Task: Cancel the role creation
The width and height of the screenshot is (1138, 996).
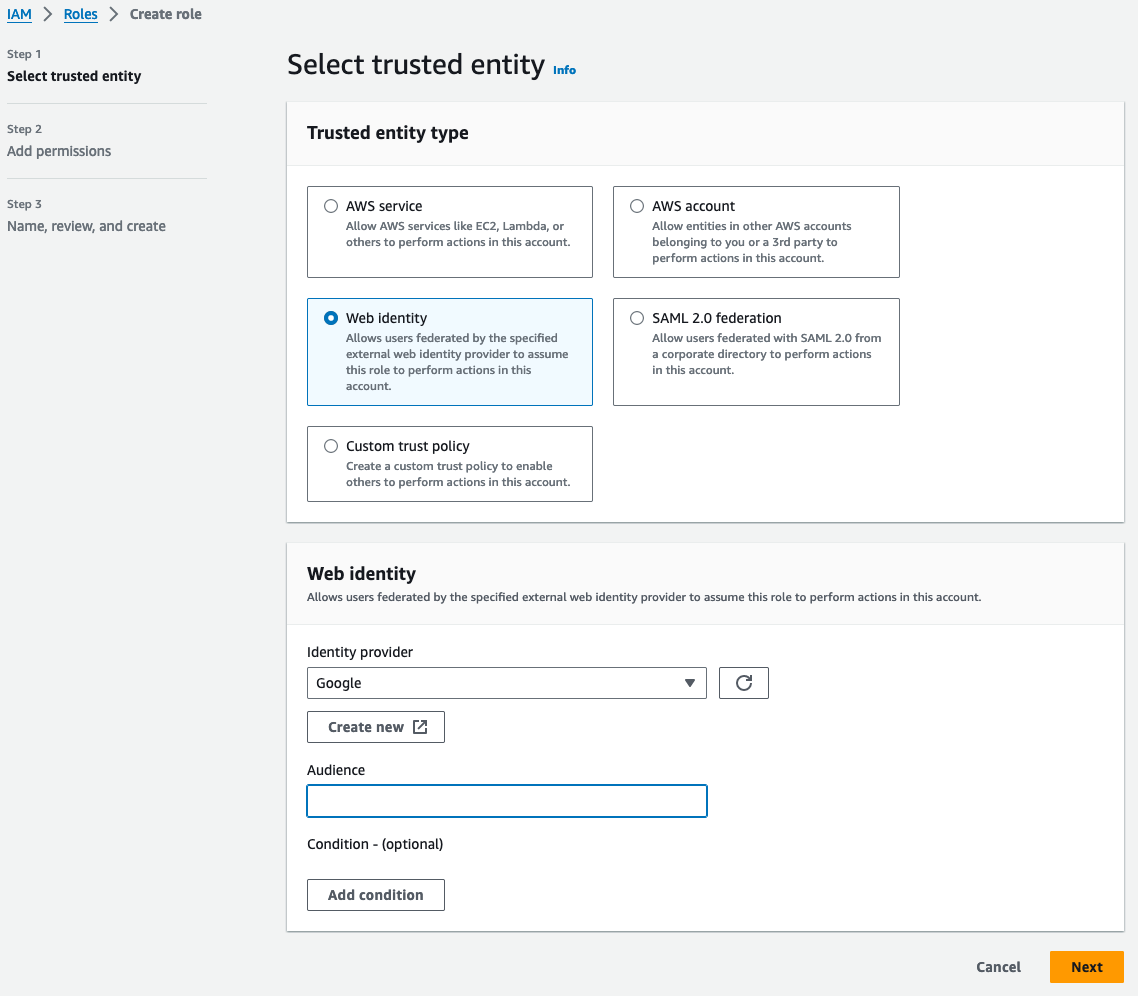Action: [x=997, y=967]
